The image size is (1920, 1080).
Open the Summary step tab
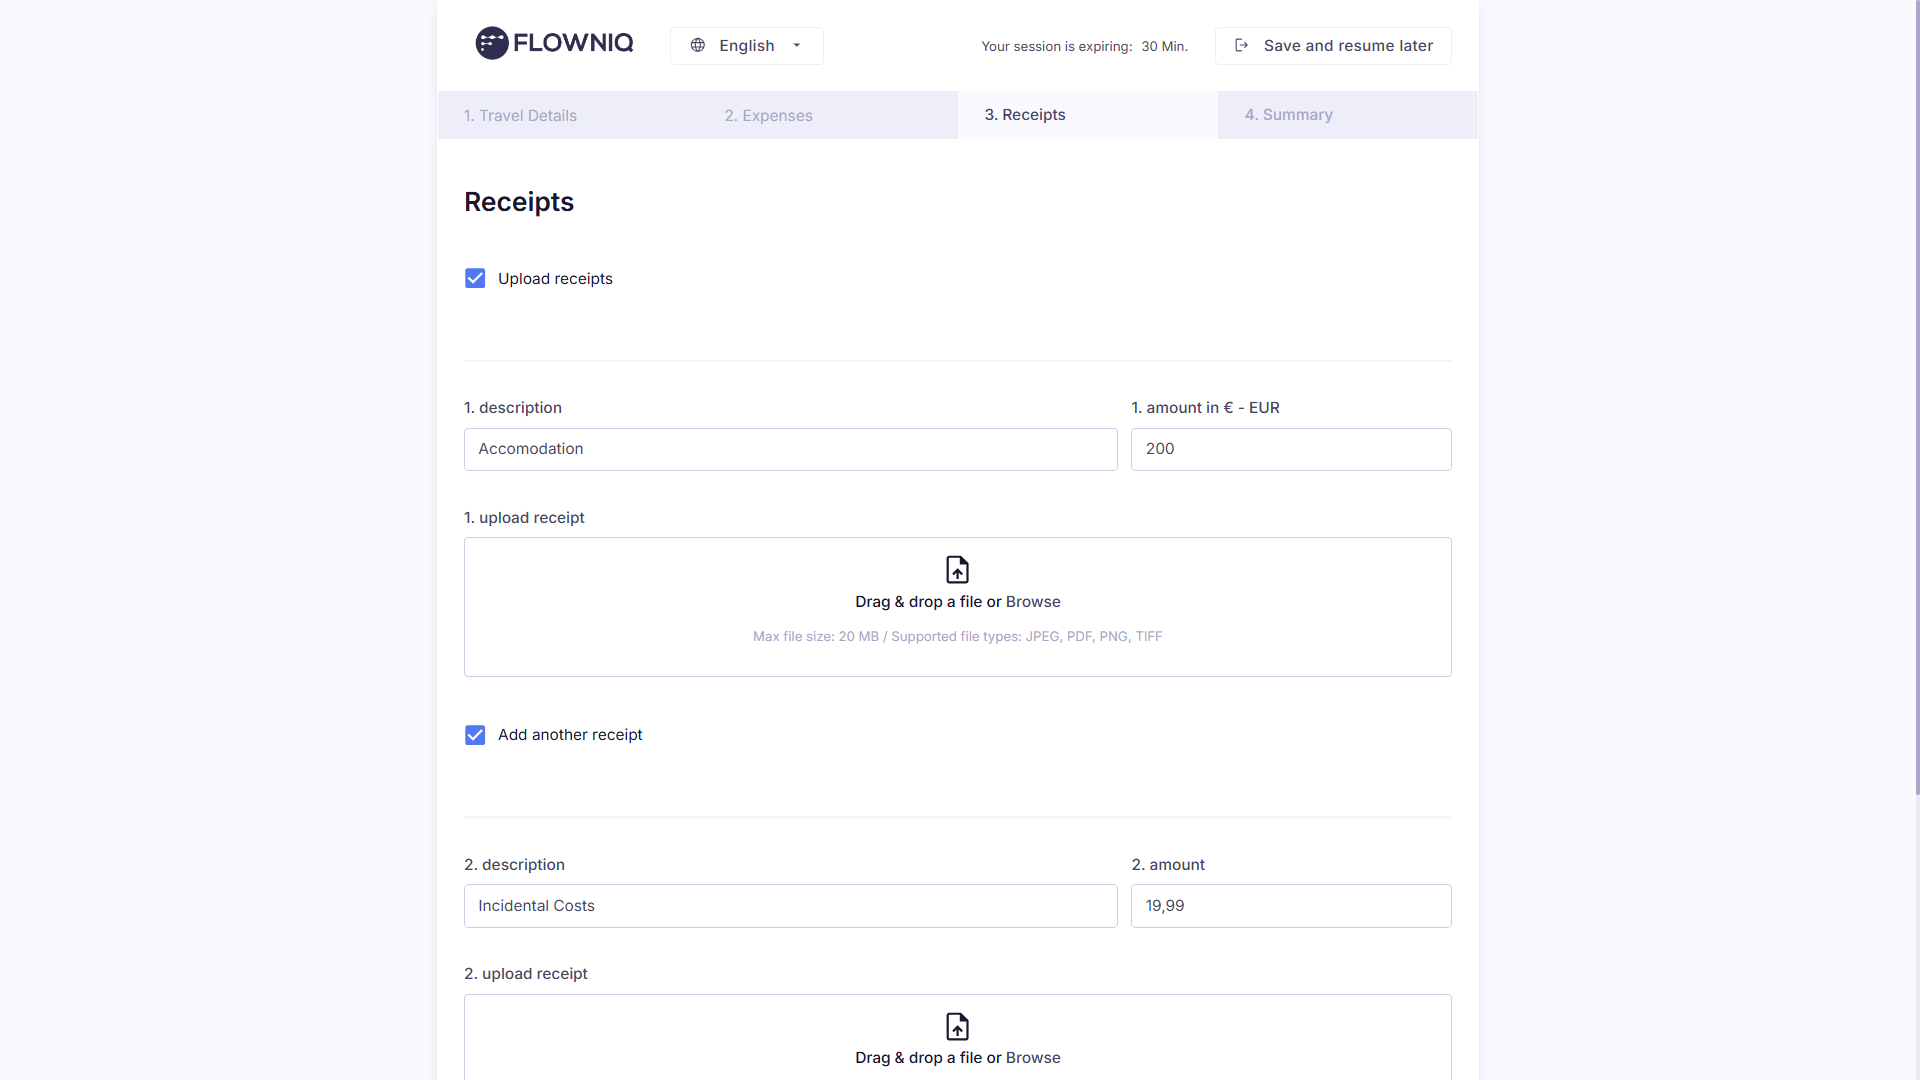[1288, 115]
